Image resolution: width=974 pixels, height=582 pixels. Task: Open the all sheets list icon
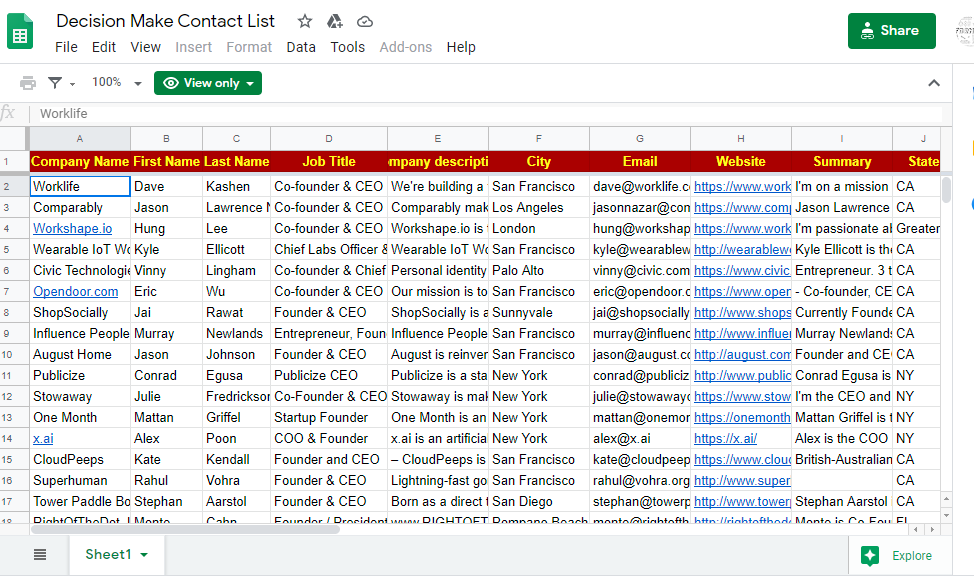(40, 555)
